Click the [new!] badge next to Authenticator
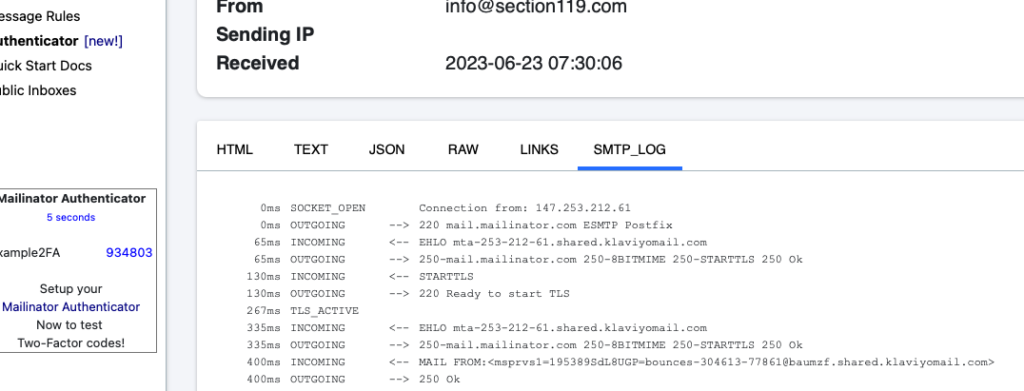The width and height of the screenshot is (1024, 391). [x=103, y=41]
